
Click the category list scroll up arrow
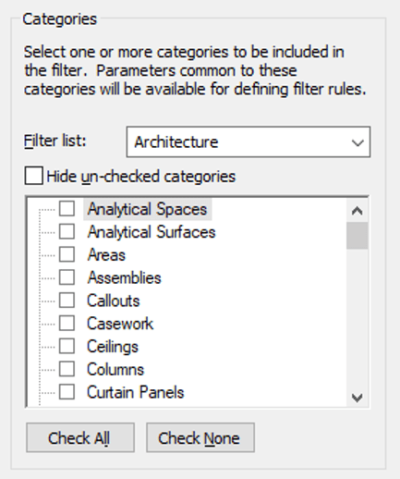(357, 211)
